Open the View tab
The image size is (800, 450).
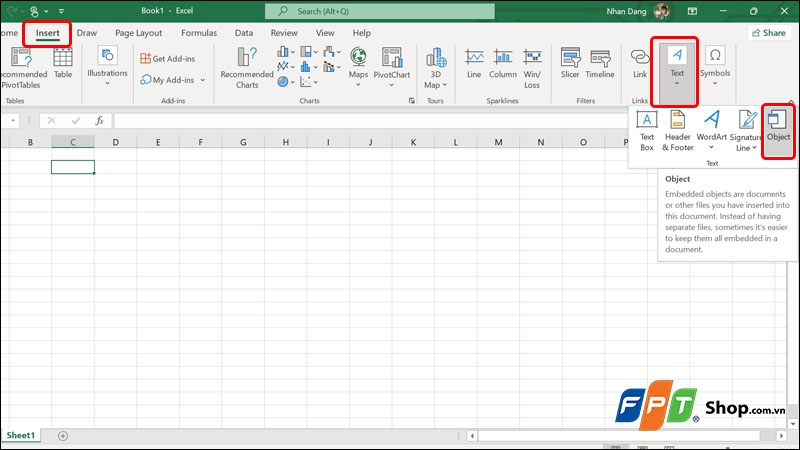325,33
